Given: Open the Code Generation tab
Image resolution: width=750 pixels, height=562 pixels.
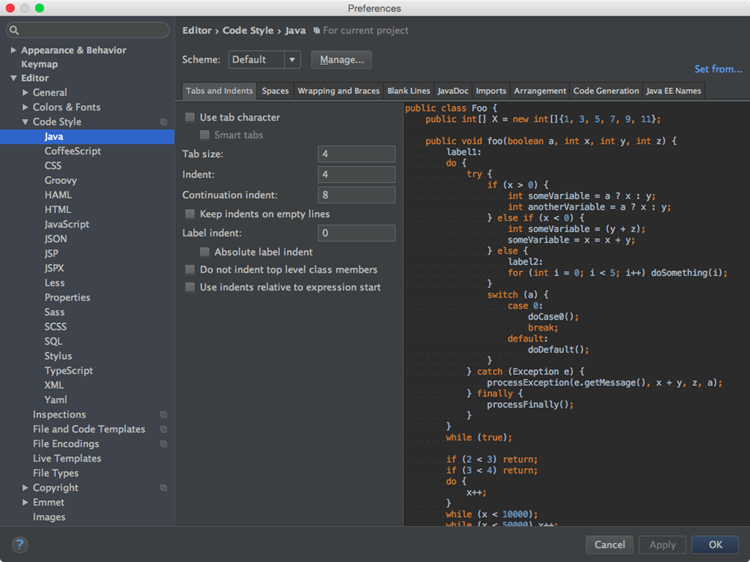Looking at the screenshot, I should tap(606, 91).
